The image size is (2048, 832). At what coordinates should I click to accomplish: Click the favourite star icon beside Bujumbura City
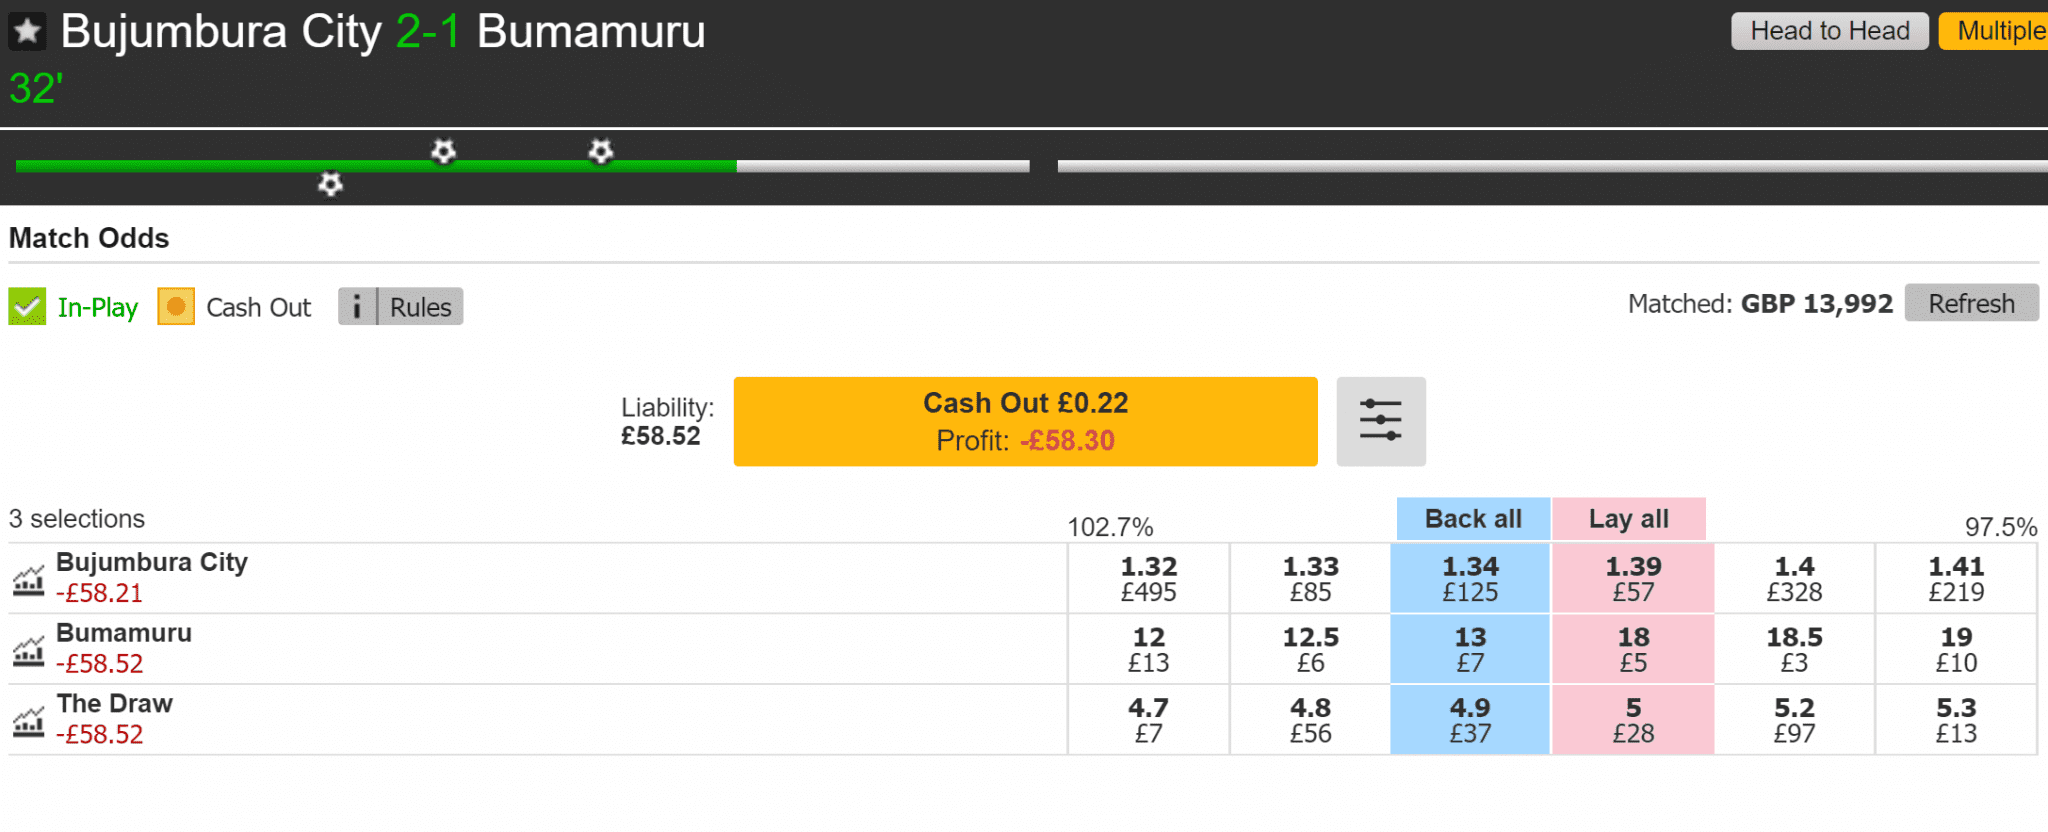(27, 32)
